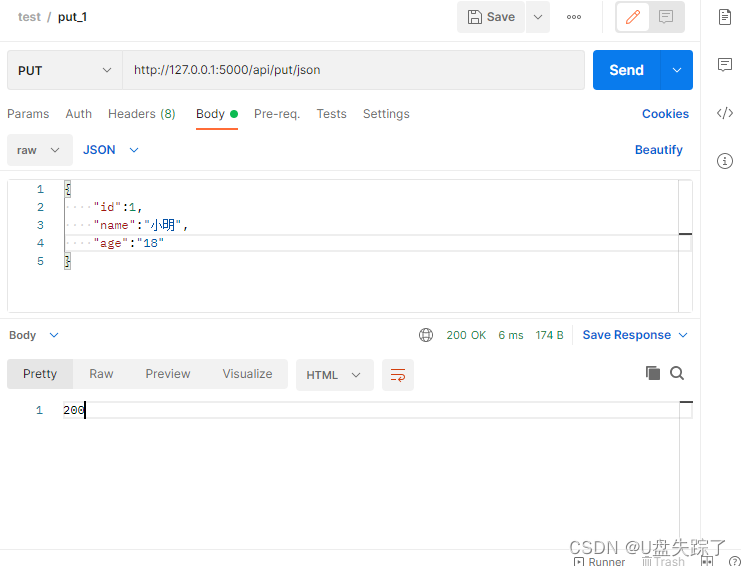The image size is (741, 566).
Task: Open the Comments icon in right sidebar
Action: (725, 65)
